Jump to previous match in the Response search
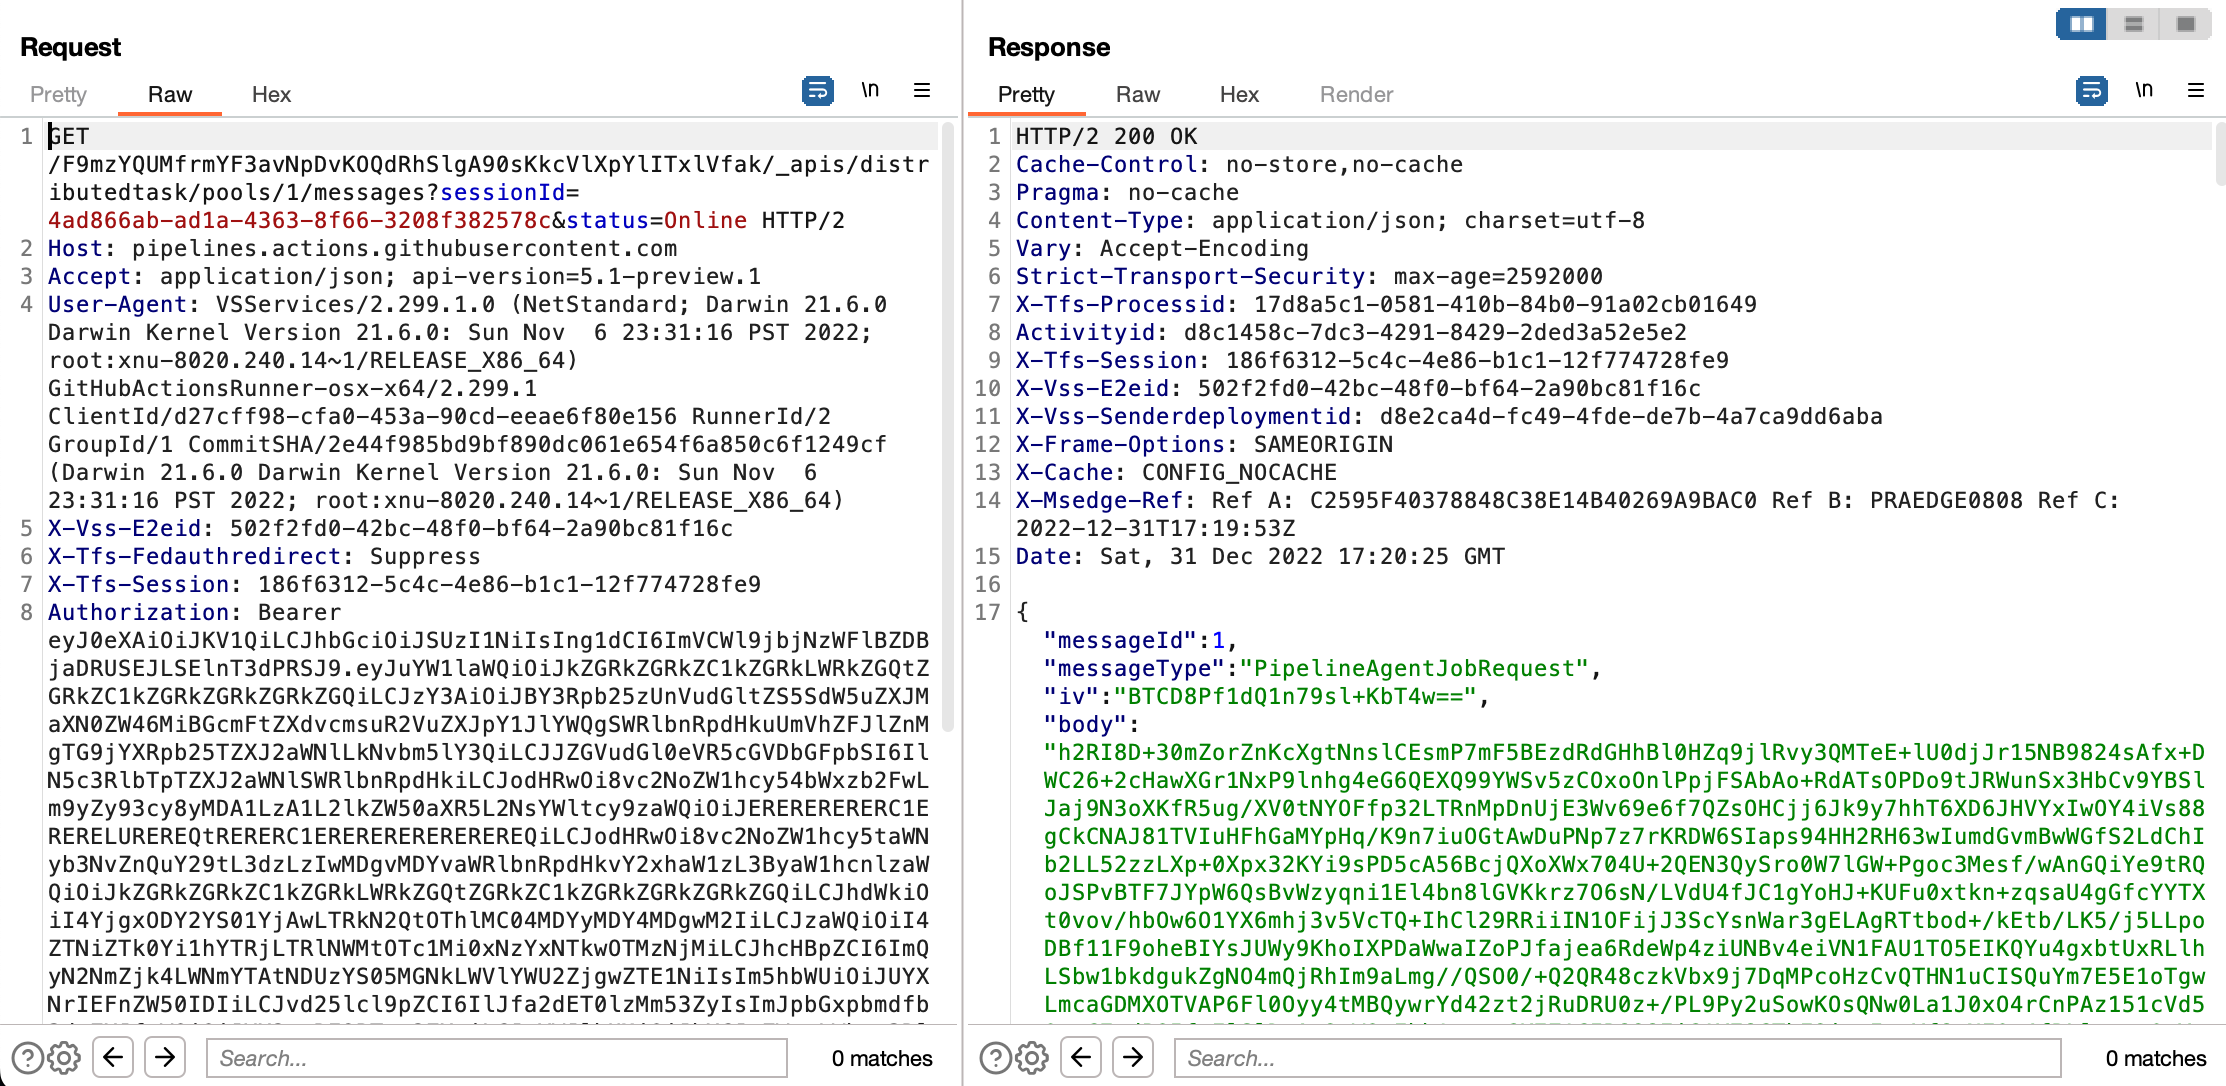 coord(1082,1057)
